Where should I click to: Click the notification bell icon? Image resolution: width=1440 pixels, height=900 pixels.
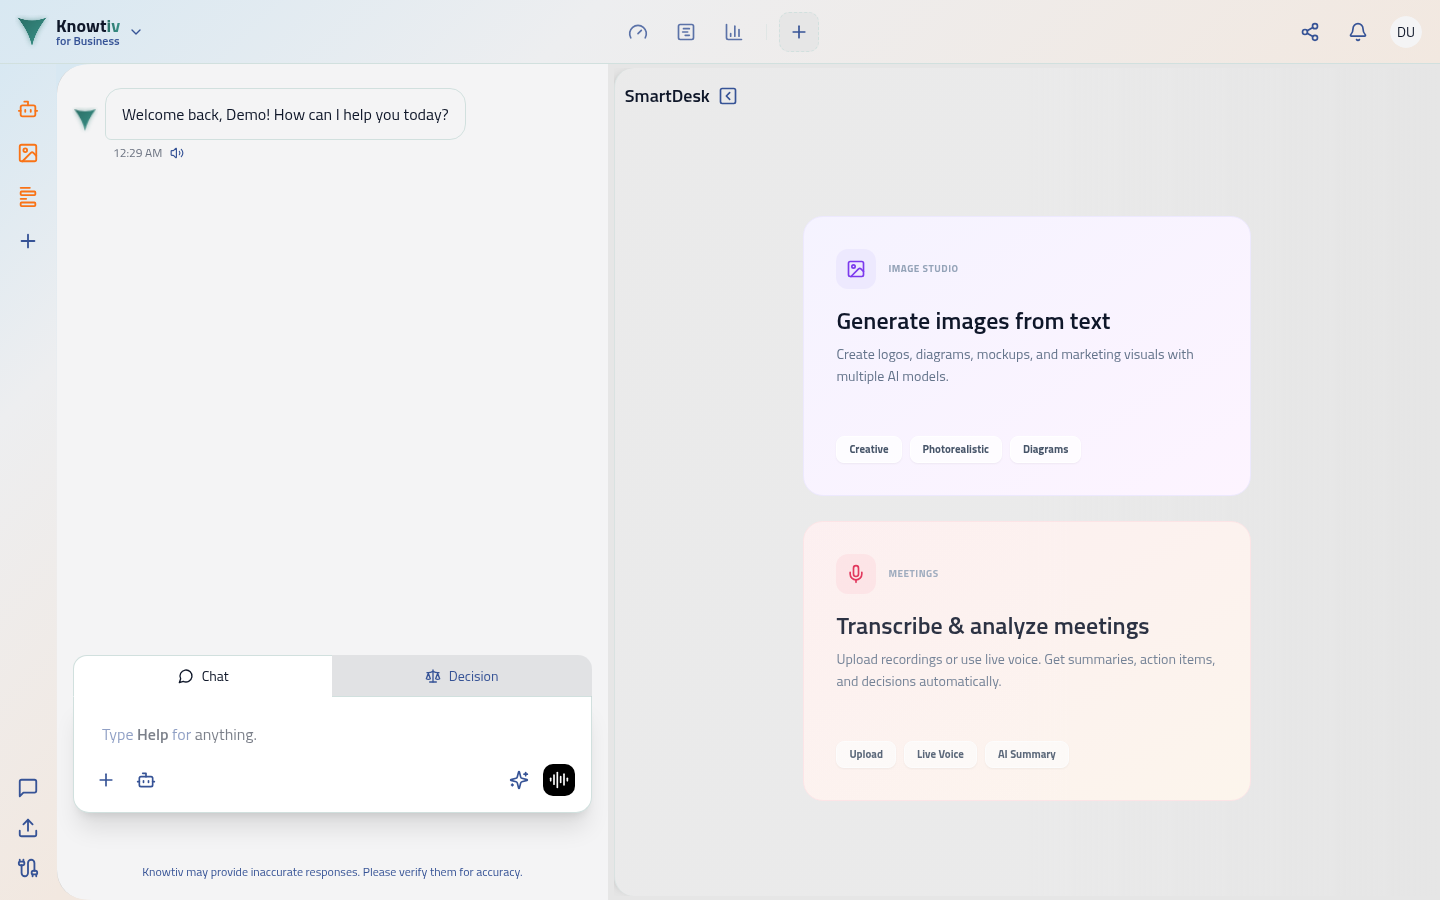pos(1358,32)
